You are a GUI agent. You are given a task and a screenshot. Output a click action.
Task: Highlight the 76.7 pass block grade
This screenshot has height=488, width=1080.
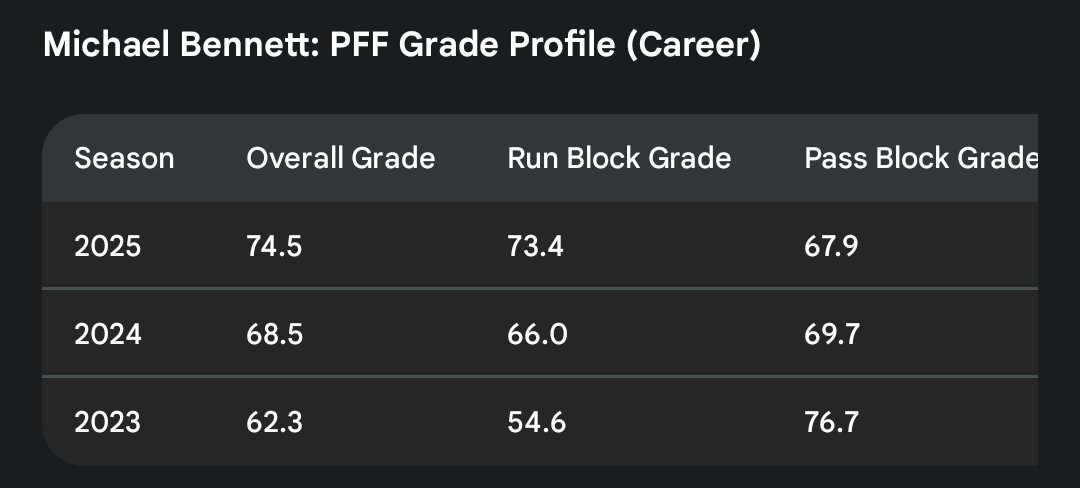(x=831, y=421)
